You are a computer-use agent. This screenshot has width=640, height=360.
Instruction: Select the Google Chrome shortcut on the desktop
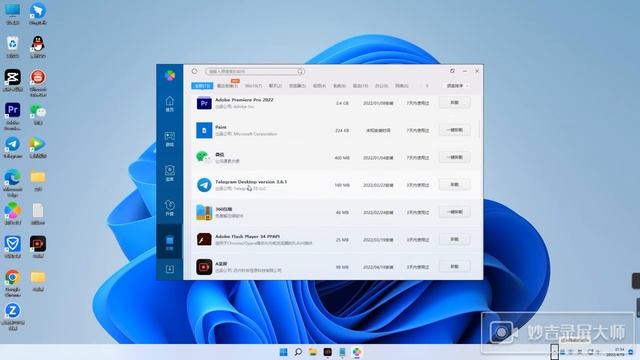tap(13, 283)
